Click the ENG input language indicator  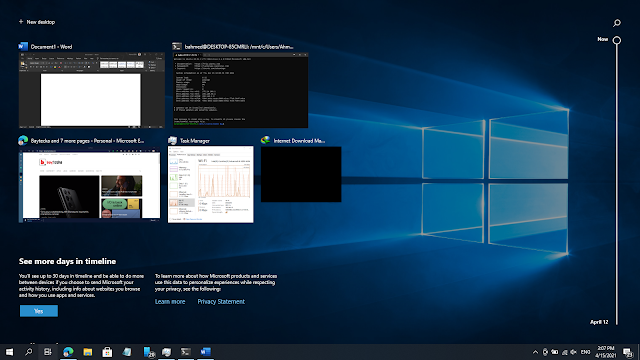click(586, 352)
